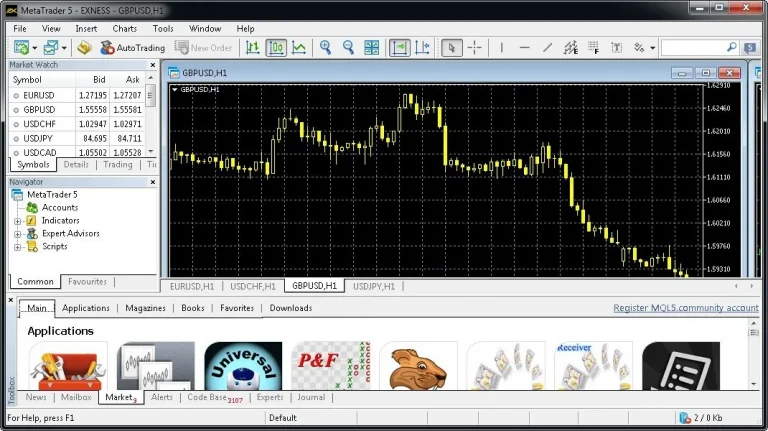The height and width of the screenshot is (431, 768).
Task: Toggle Chart Shift icon
Action: click(x=422, y=48)
